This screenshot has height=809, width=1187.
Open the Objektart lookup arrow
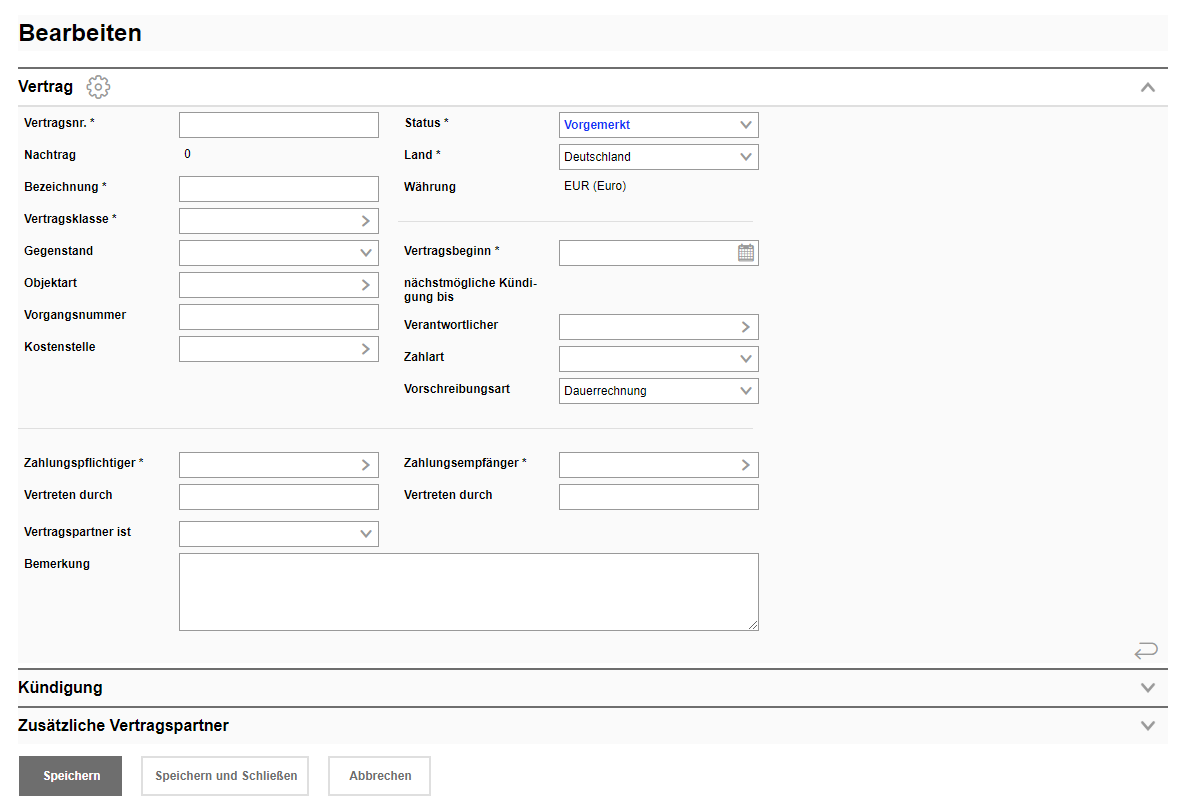click(366, 285)
